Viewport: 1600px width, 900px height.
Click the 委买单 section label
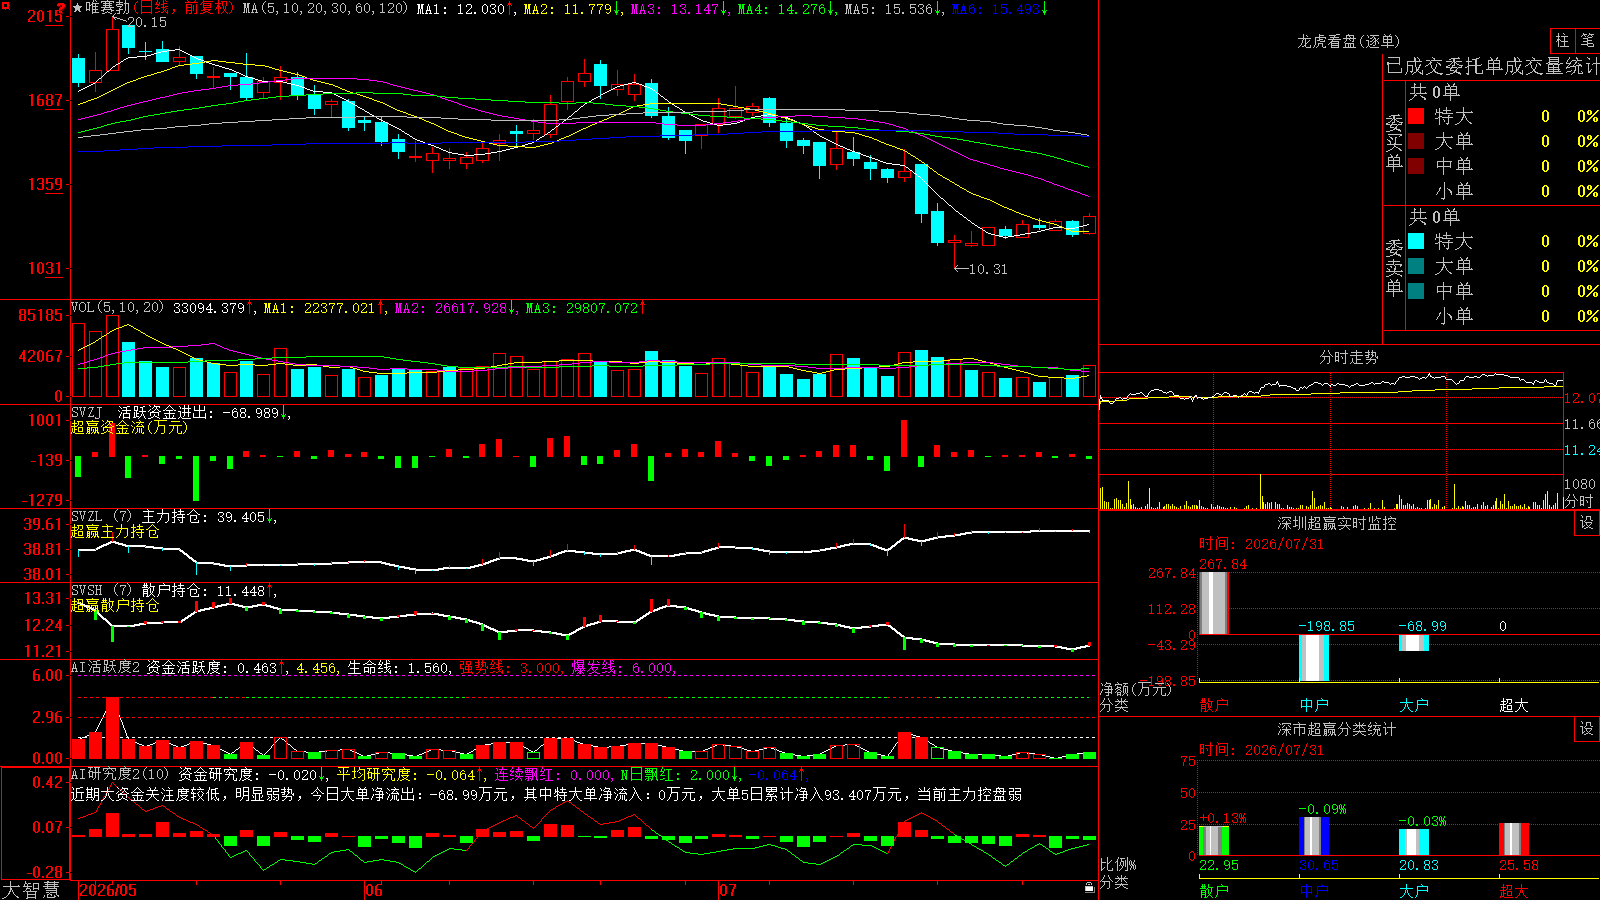[x=1394, y=142]
